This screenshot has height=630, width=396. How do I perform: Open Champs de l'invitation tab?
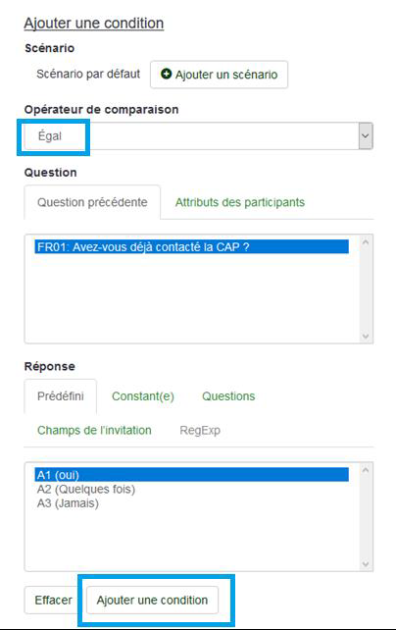click(94, 430)
